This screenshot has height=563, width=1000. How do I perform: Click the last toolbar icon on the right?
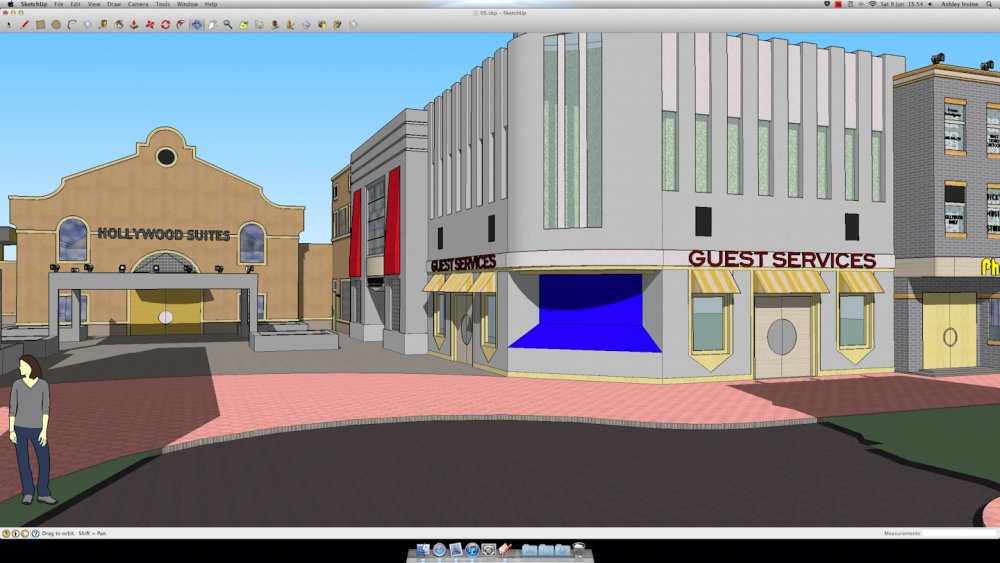[353, 25]
